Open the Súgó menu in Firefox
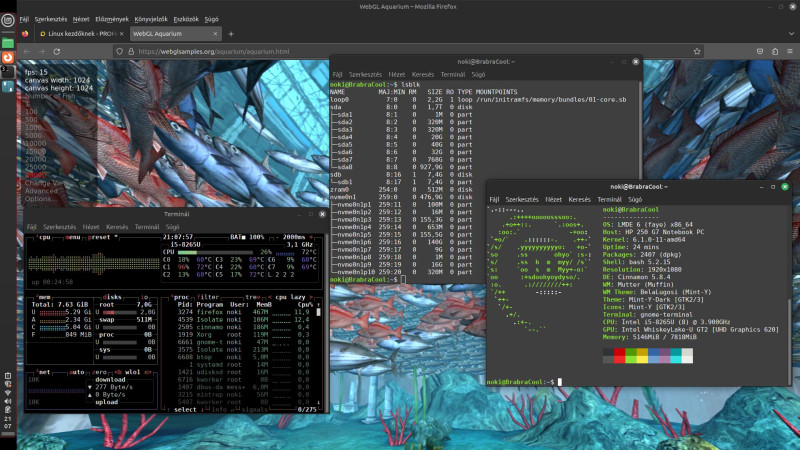The width and height of the screenshot is (800, 450). click(x=211, y=19)
